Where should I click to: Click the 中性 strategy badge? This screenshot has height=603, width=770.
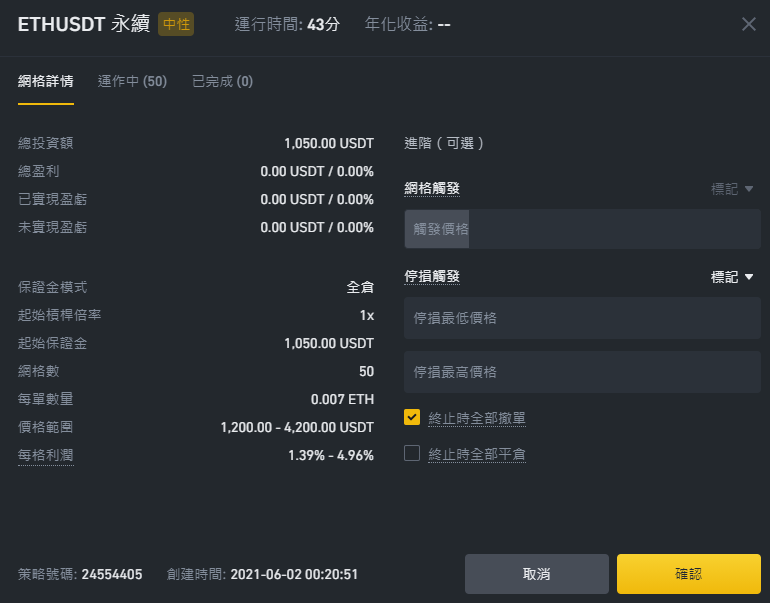(176, 24)
